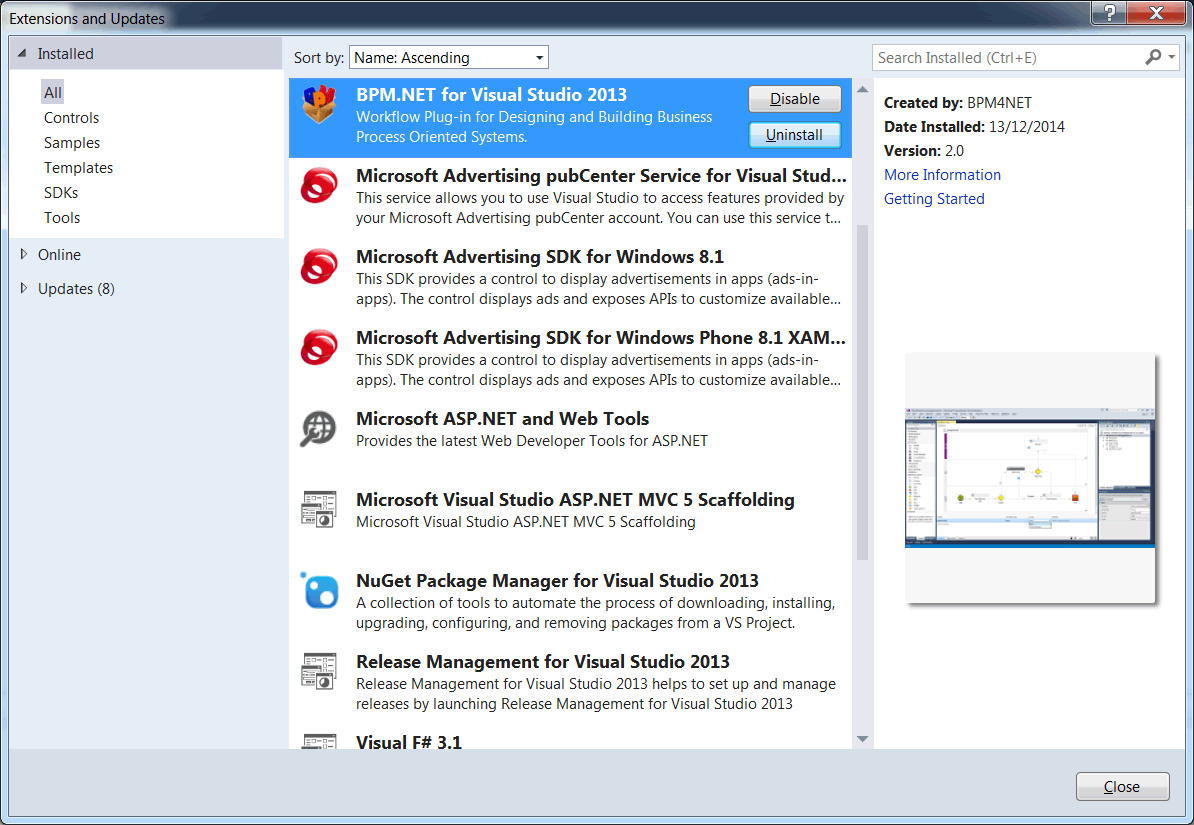Select the SDKs category
This screenshot has width=1194, height=825.
pyautogui.click(x=61, y=193)
